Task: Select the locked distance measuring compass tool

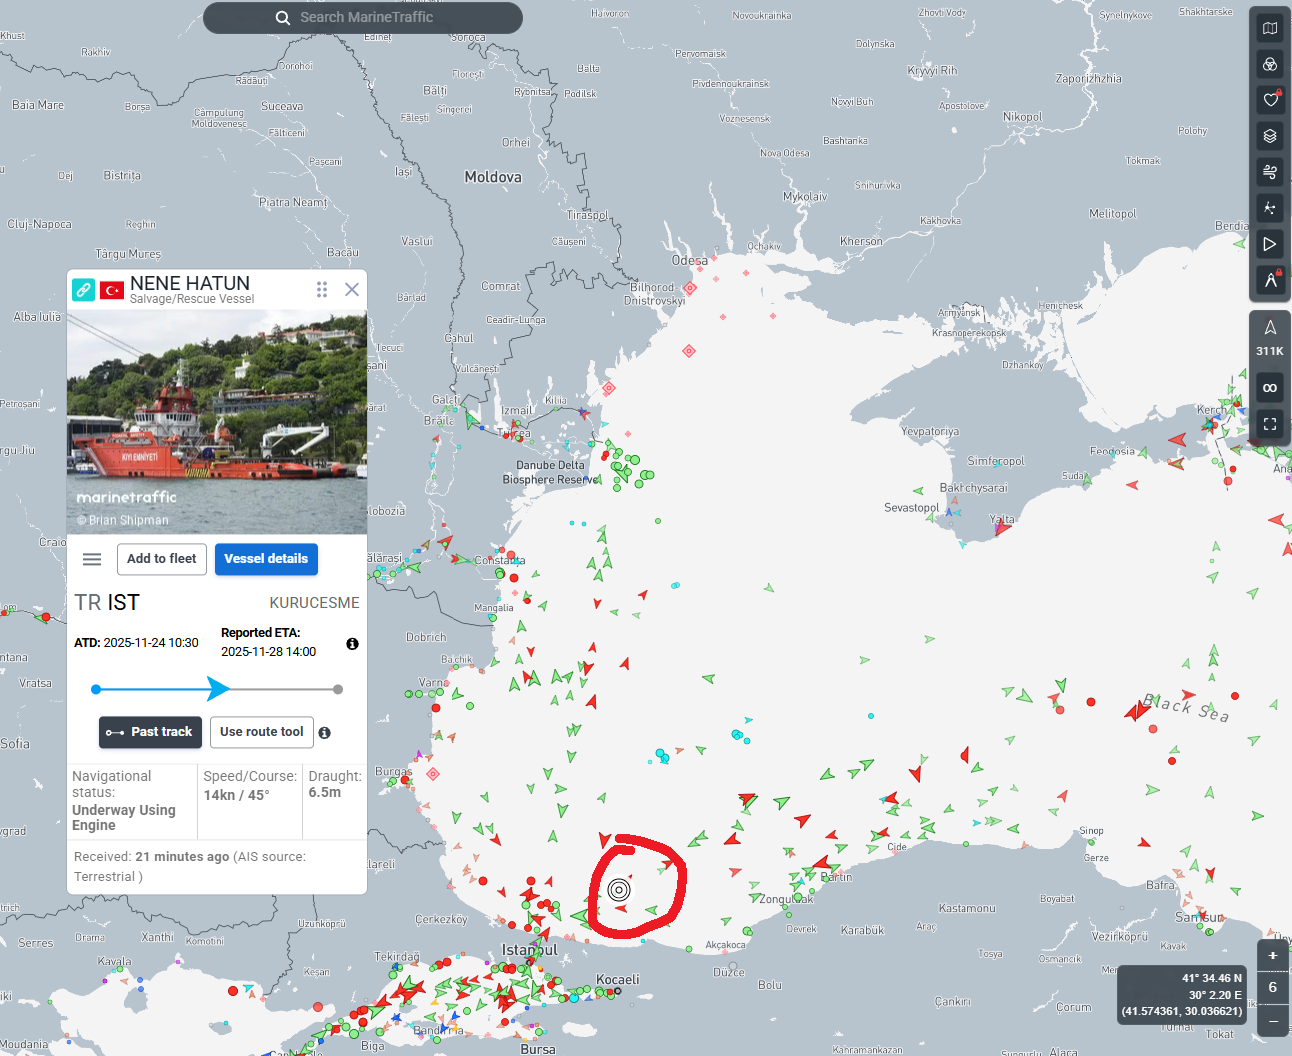Action: click(x=1270, y=280)
